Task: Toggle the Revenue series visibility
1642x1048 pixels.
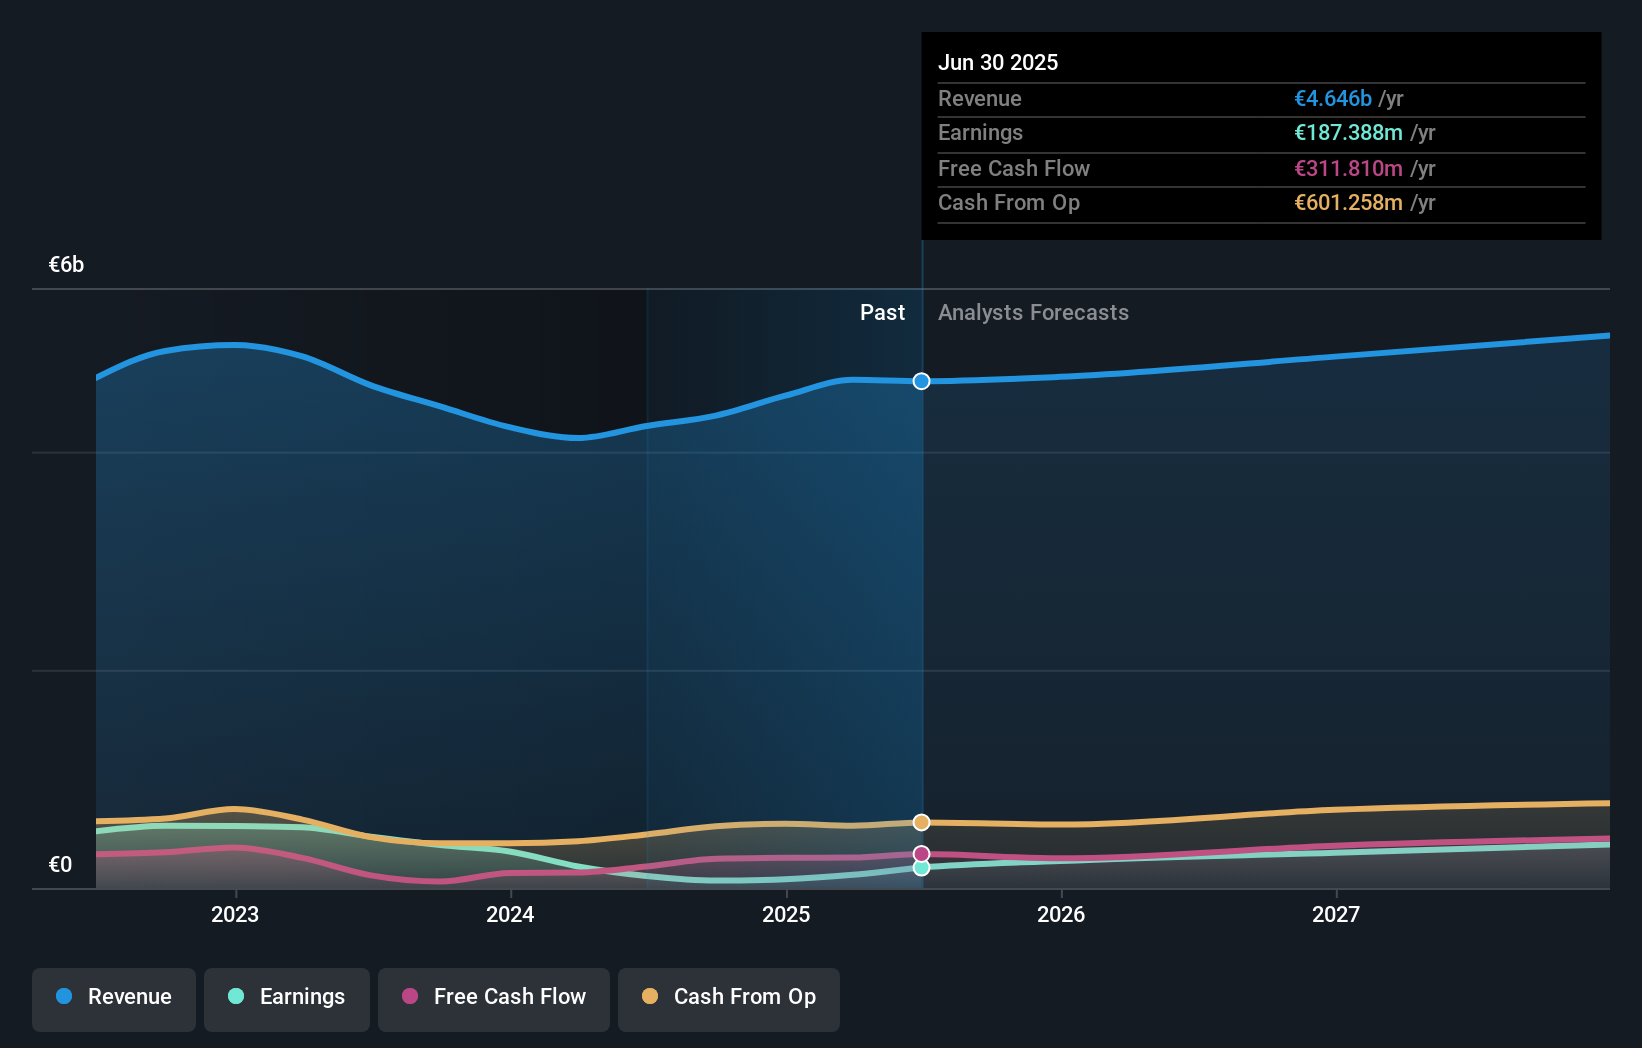Action: pos(113,997)
